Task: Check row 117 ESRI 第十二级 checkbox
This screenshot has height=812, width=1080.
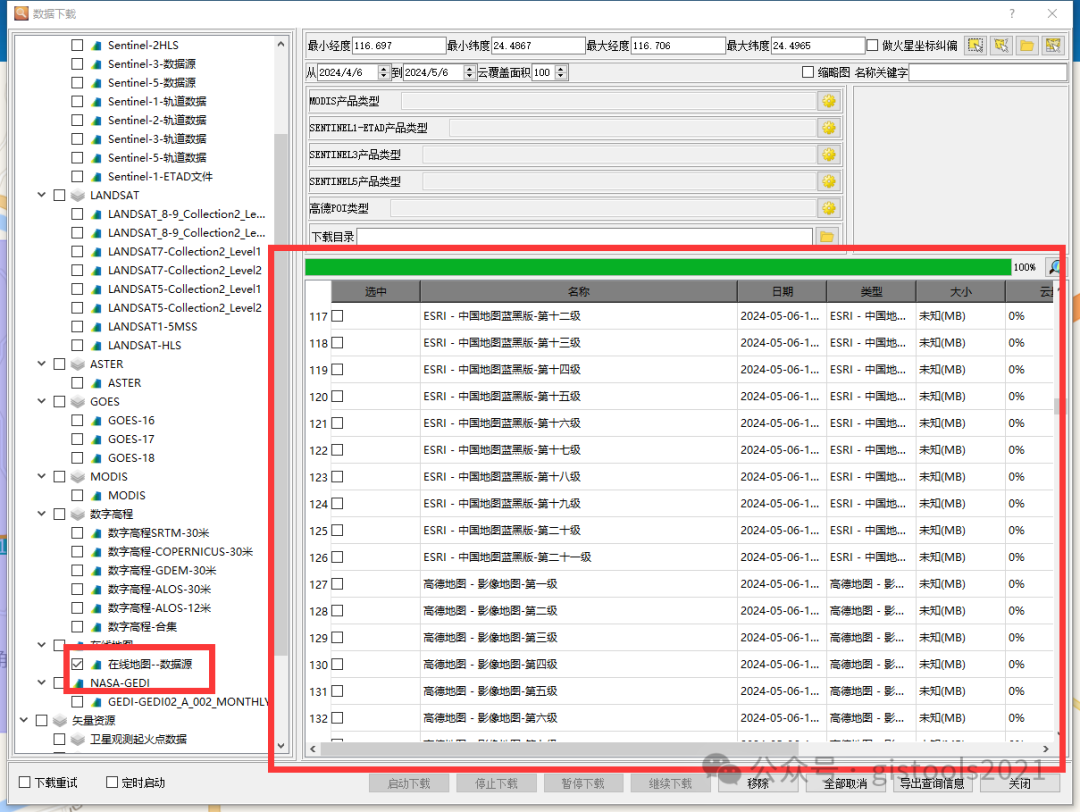Action: (x=338, y=316)
